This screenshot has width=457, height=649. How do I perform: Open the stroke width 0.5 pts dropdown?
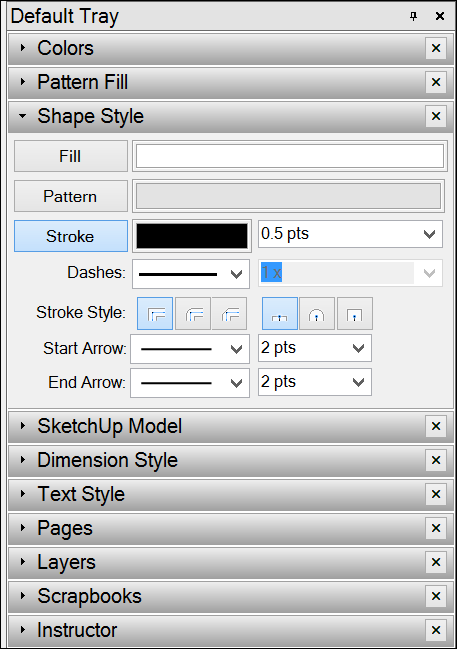[350, 234]
